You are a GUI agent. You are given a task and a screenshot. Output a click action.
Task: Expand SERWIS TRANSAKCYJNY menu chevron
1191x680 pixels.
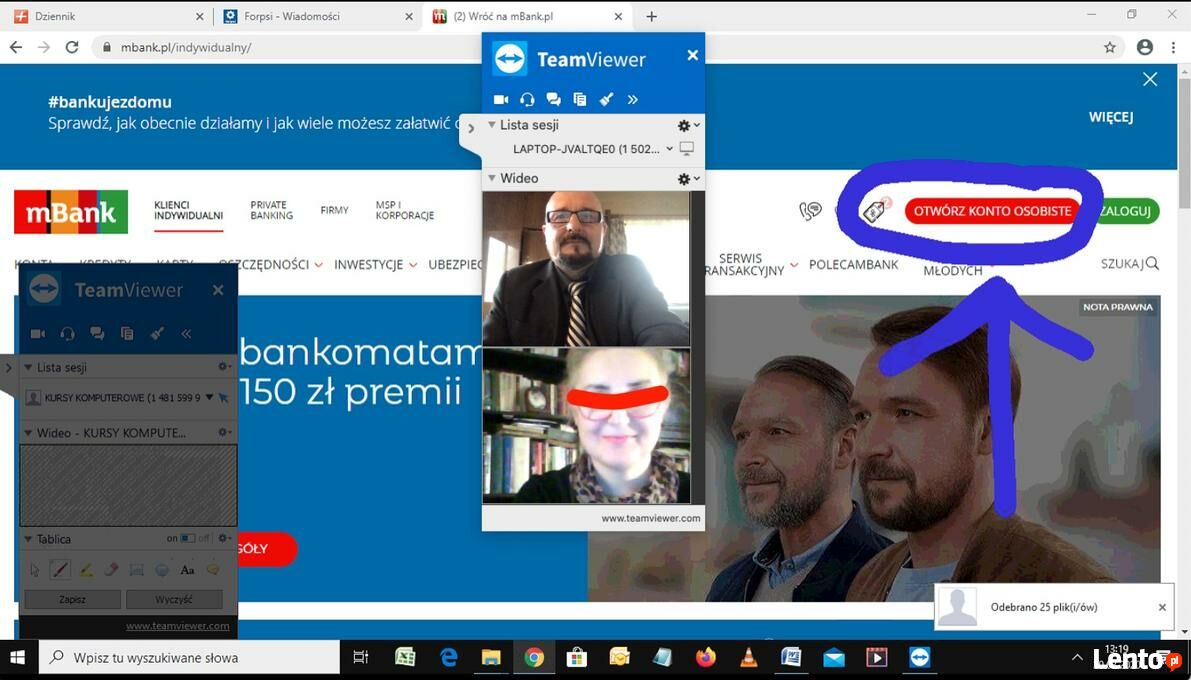pos(794,264)
